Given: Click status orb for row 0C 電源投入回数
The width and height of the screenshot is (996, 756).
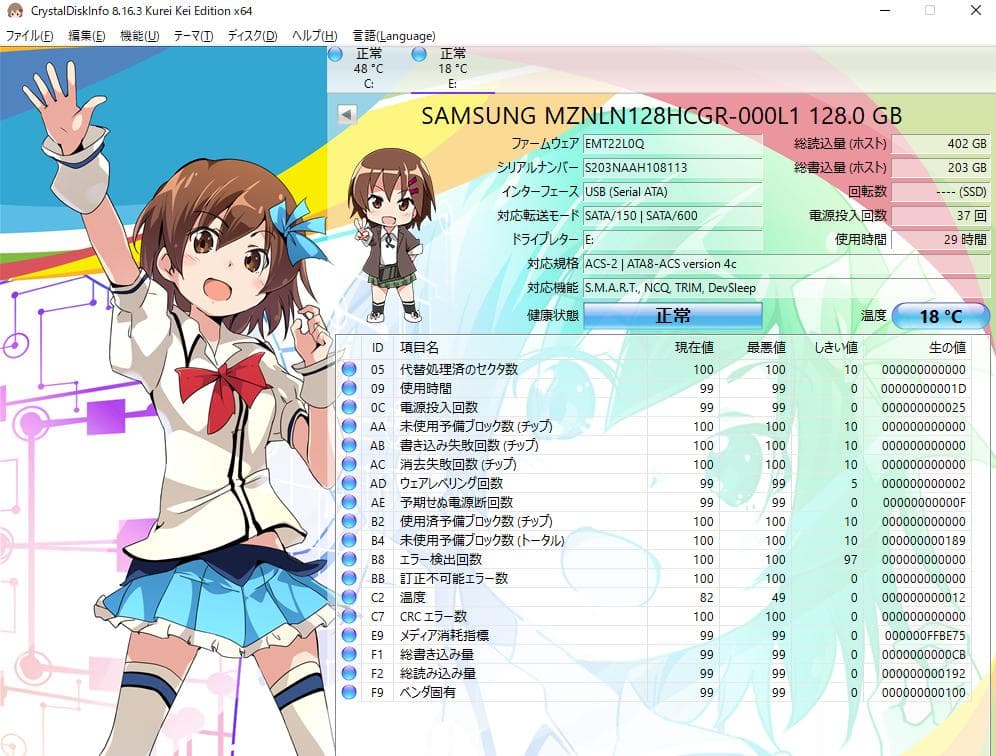Looking at the screenshot, I should [x=349, y=407].
